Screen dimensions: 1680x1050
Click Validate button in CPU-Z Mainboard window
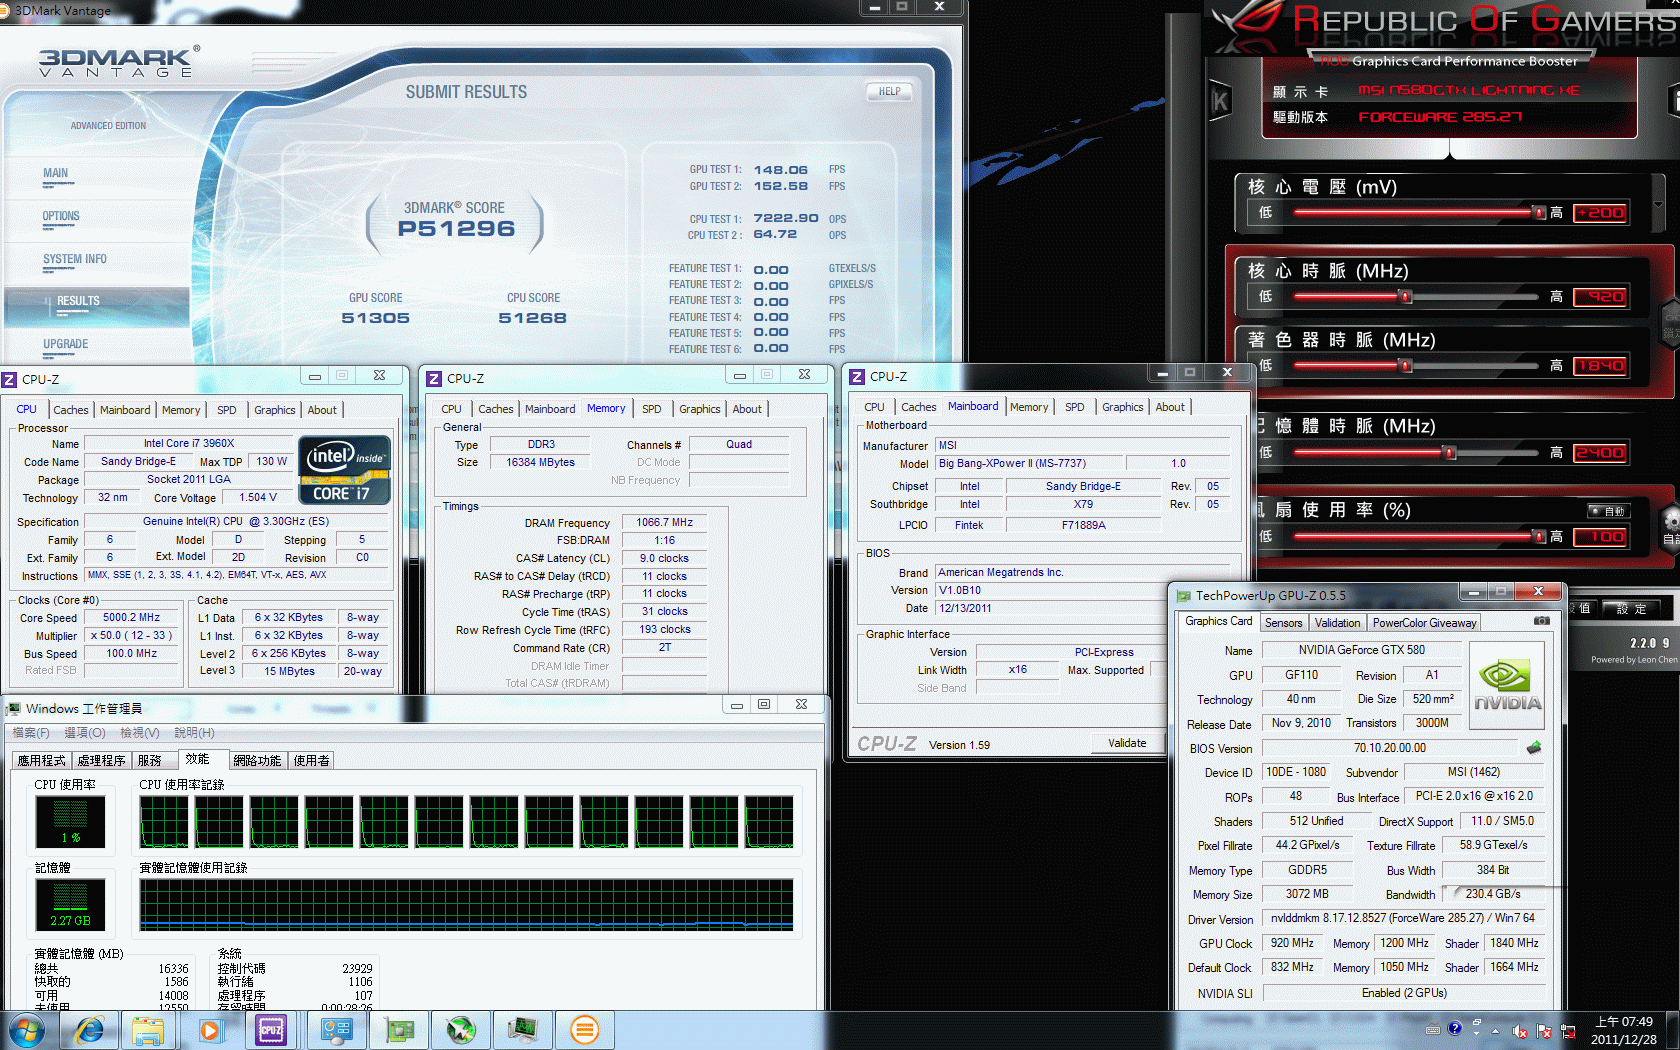pos(1127,743)
